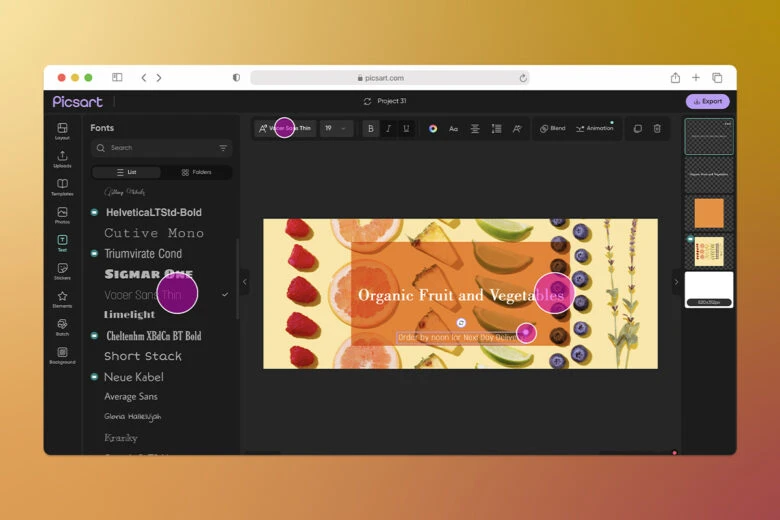Go forward in the browser
780x520 pixels.
click(159, 78)
